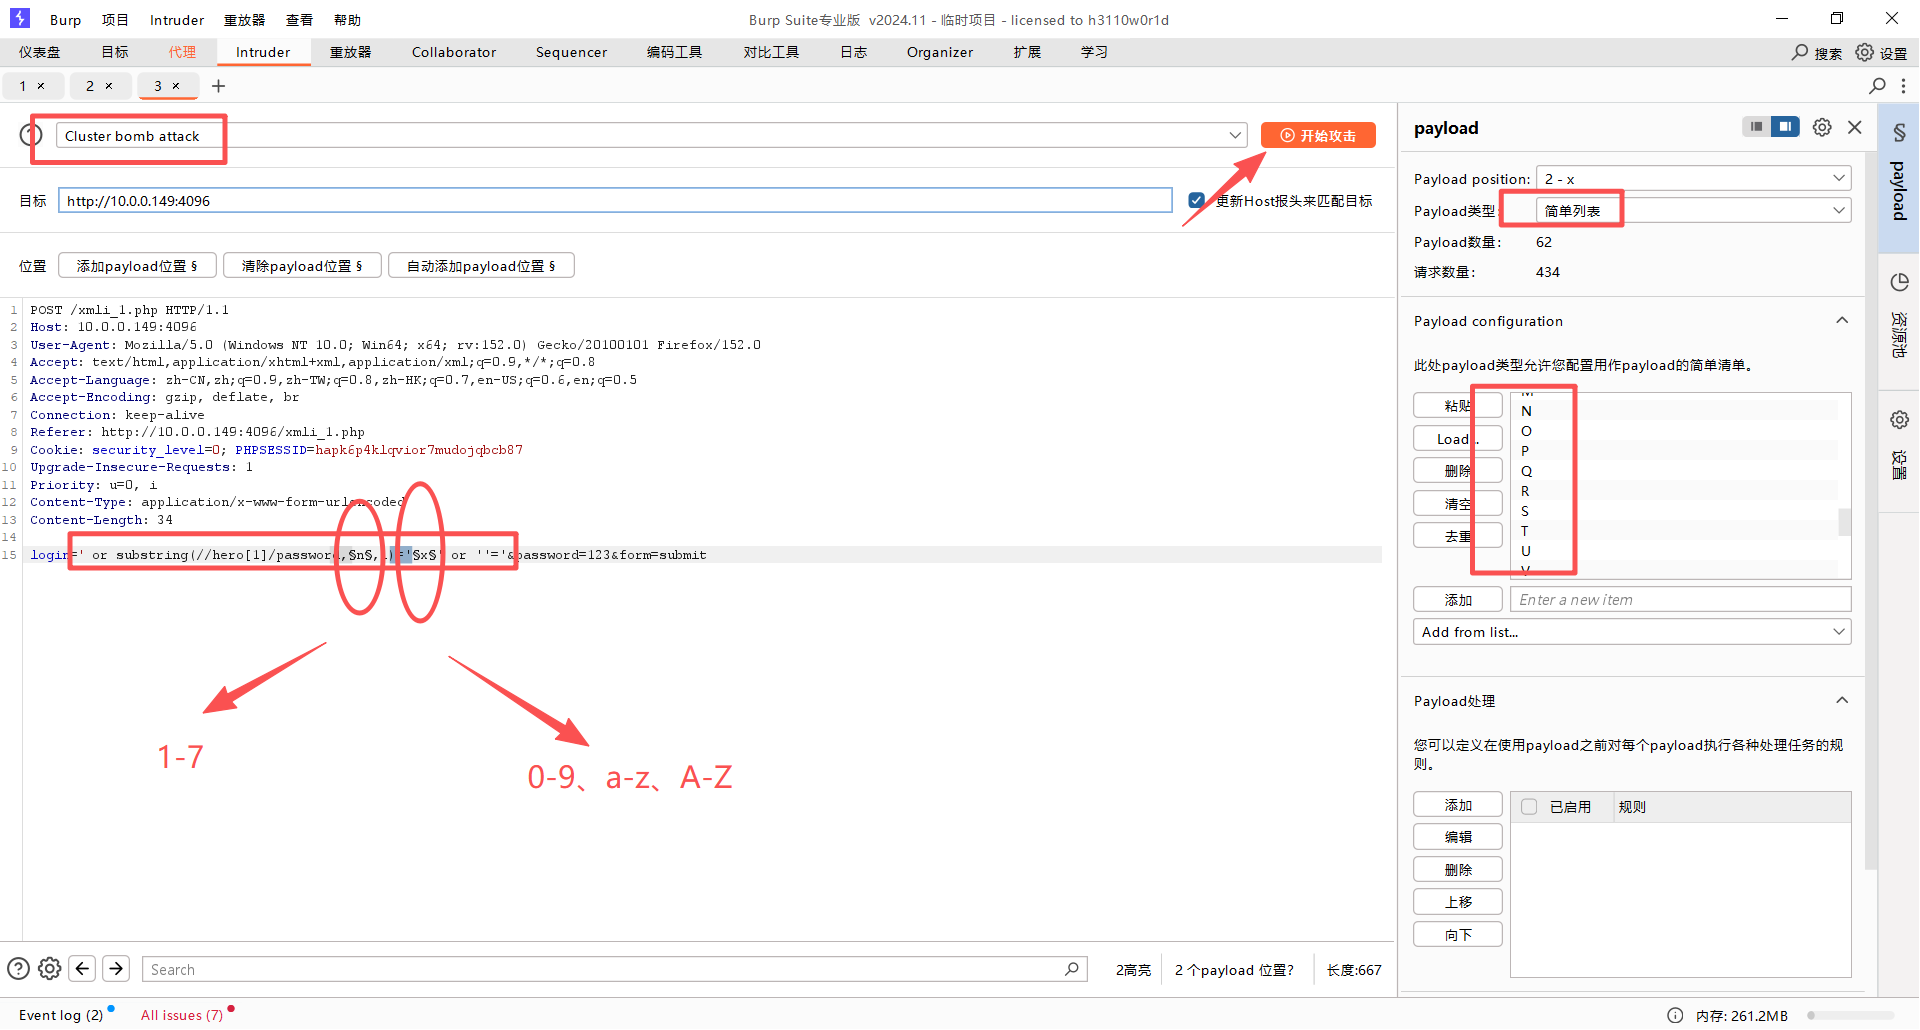The height and width of the screenshot is (1030, 1920).
Task: Click 上移 button in payload processing
Action: (x=1457, y=902)
